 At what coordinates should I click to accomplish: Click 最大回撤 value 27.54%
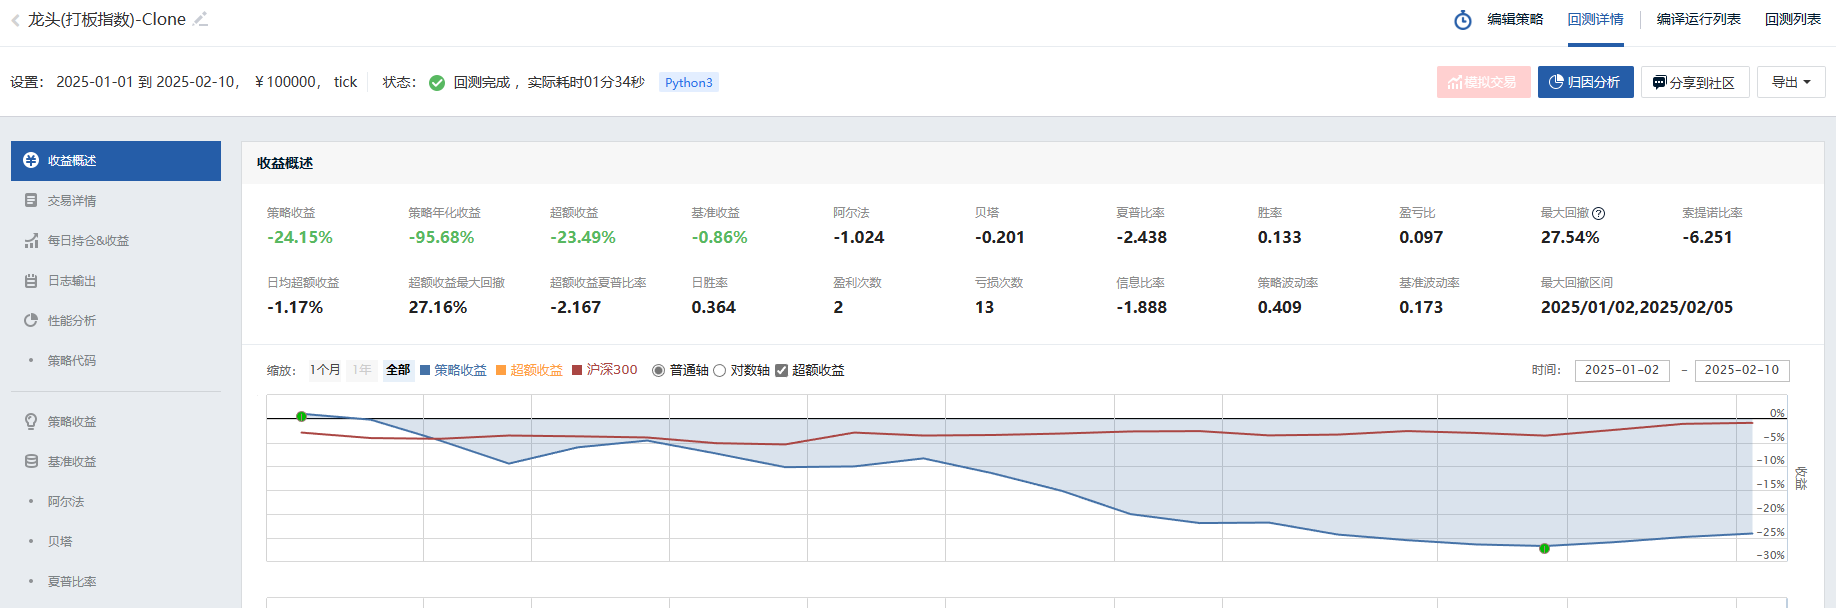1570,238
